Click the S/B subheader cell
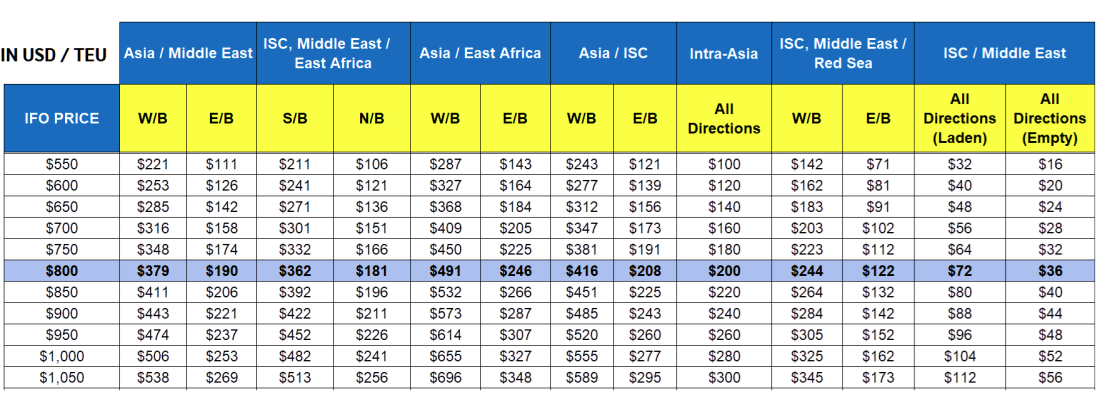This screenshot has width=1105, height=404. click(x=295, y=118)
